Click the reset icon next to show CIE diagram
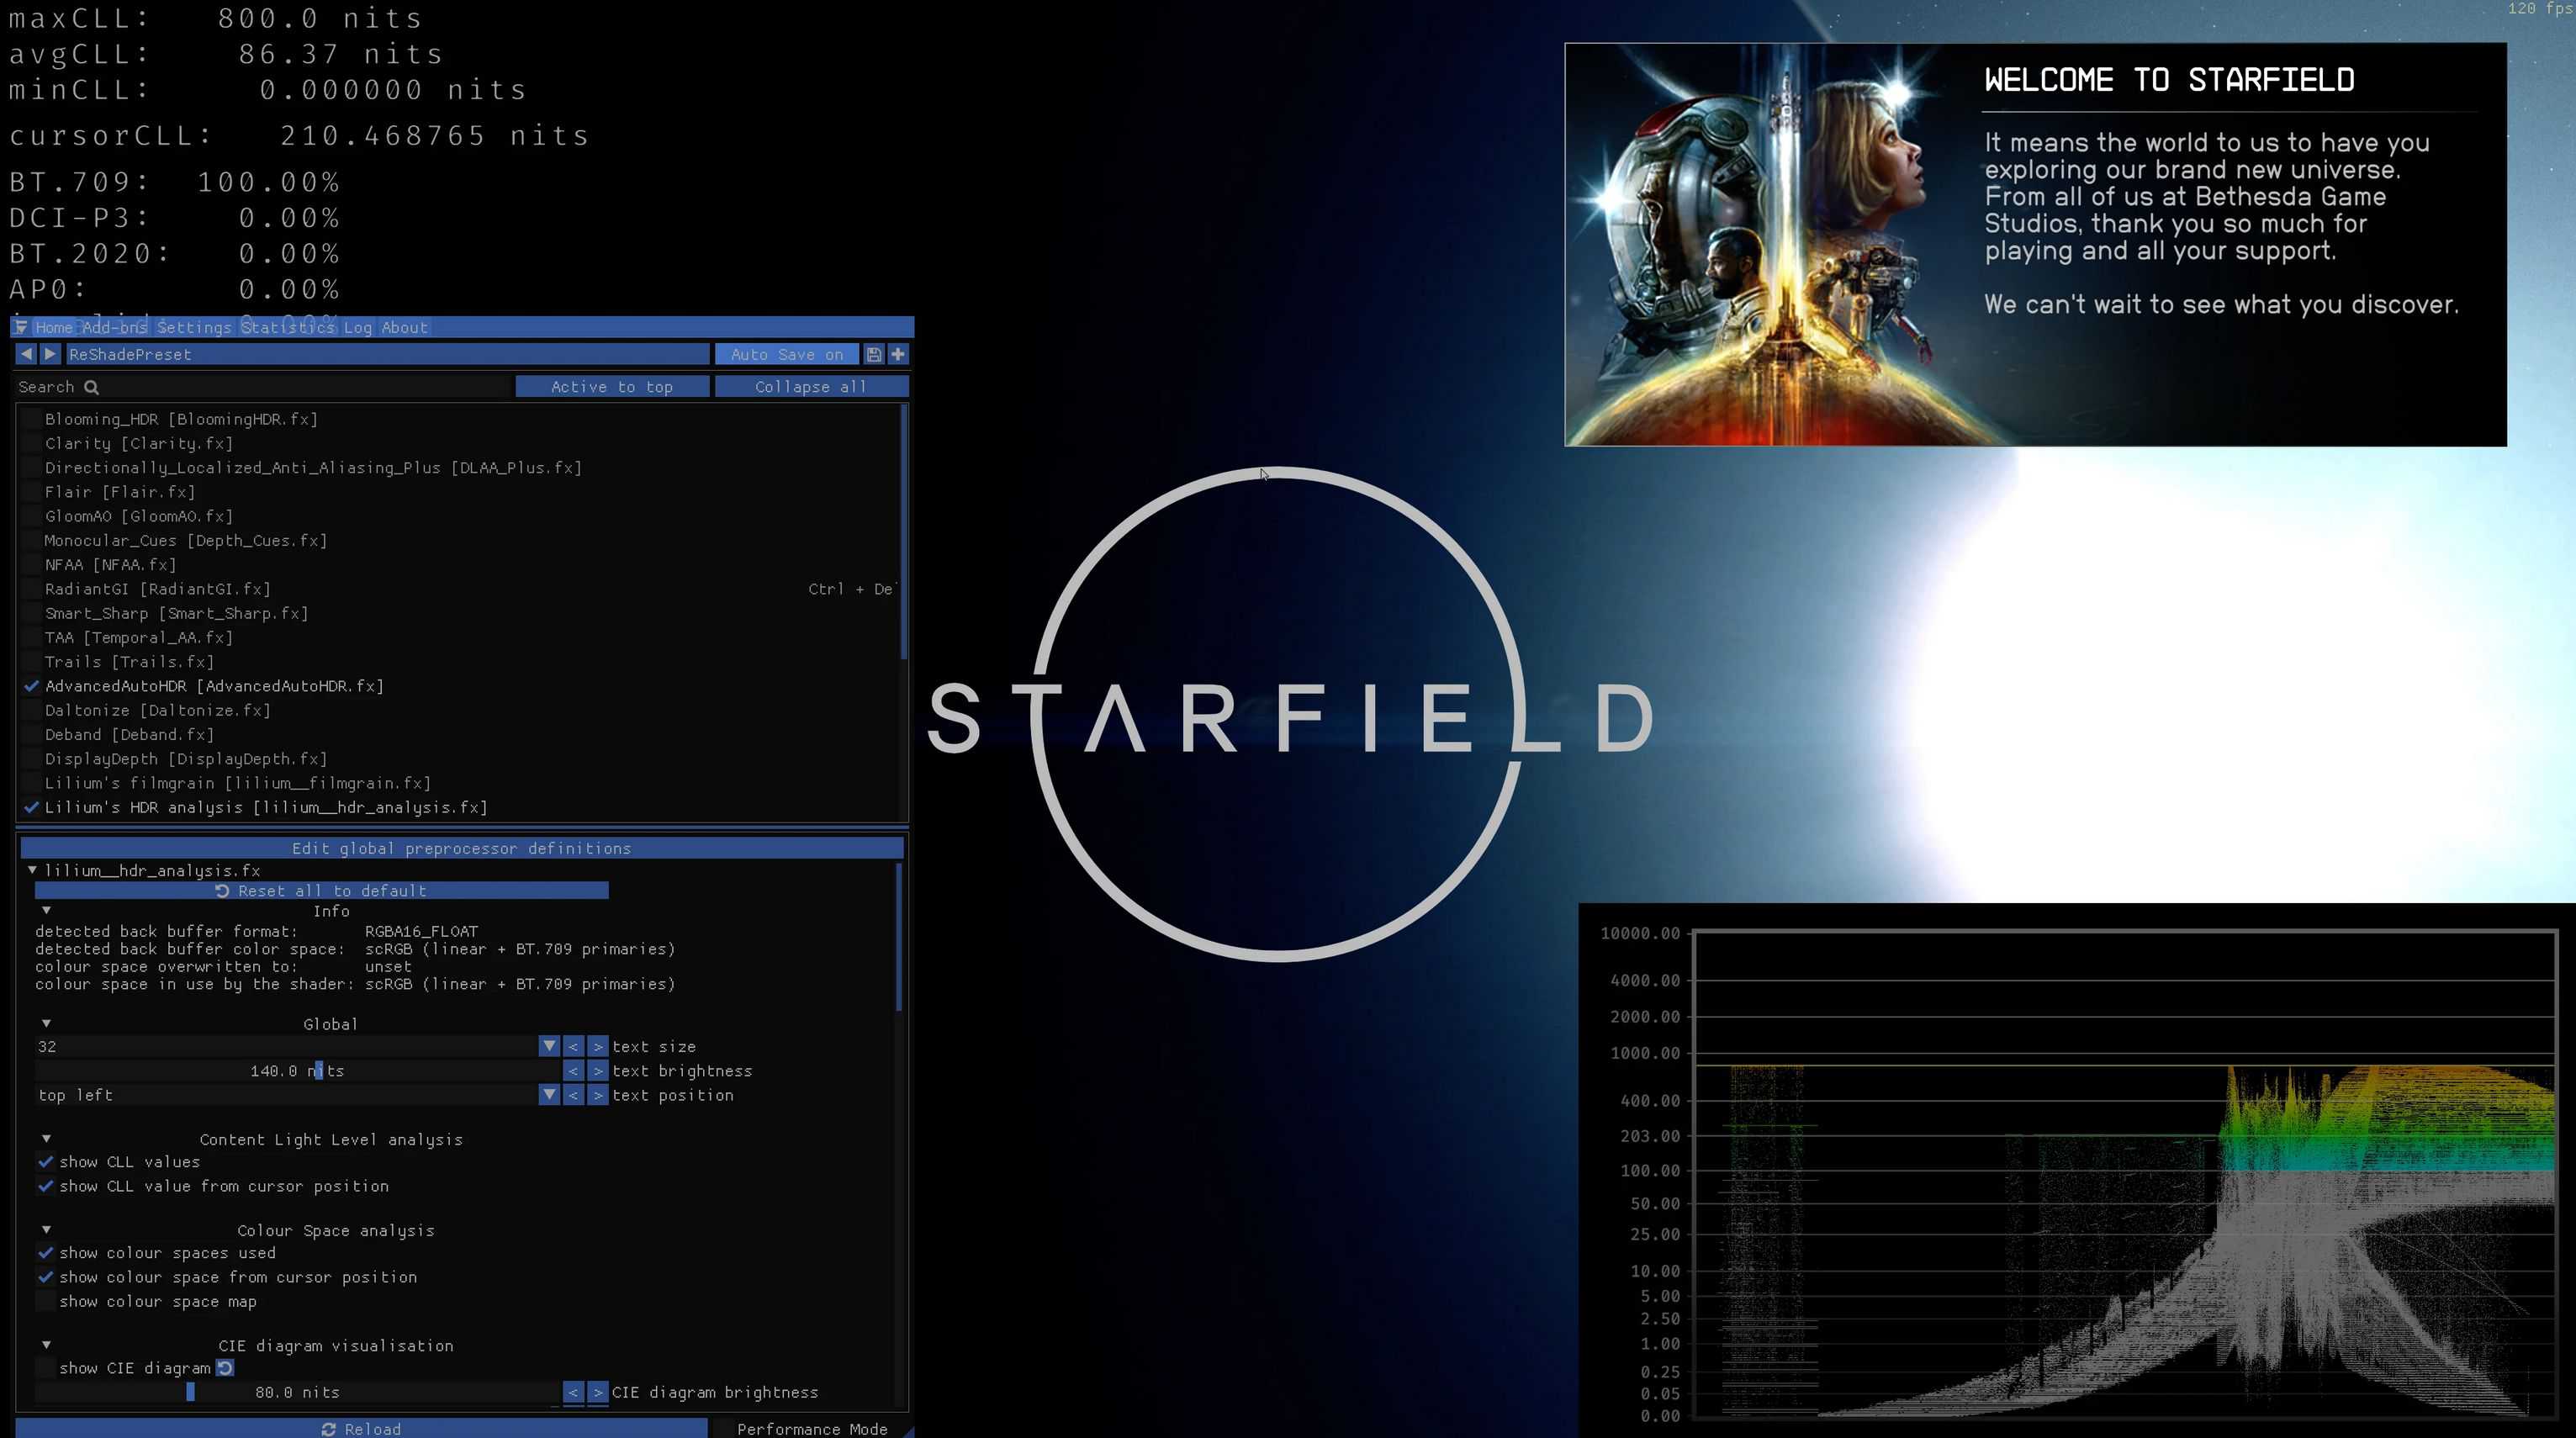This screenshot has width=2576, height=1438. [225, 1368]
